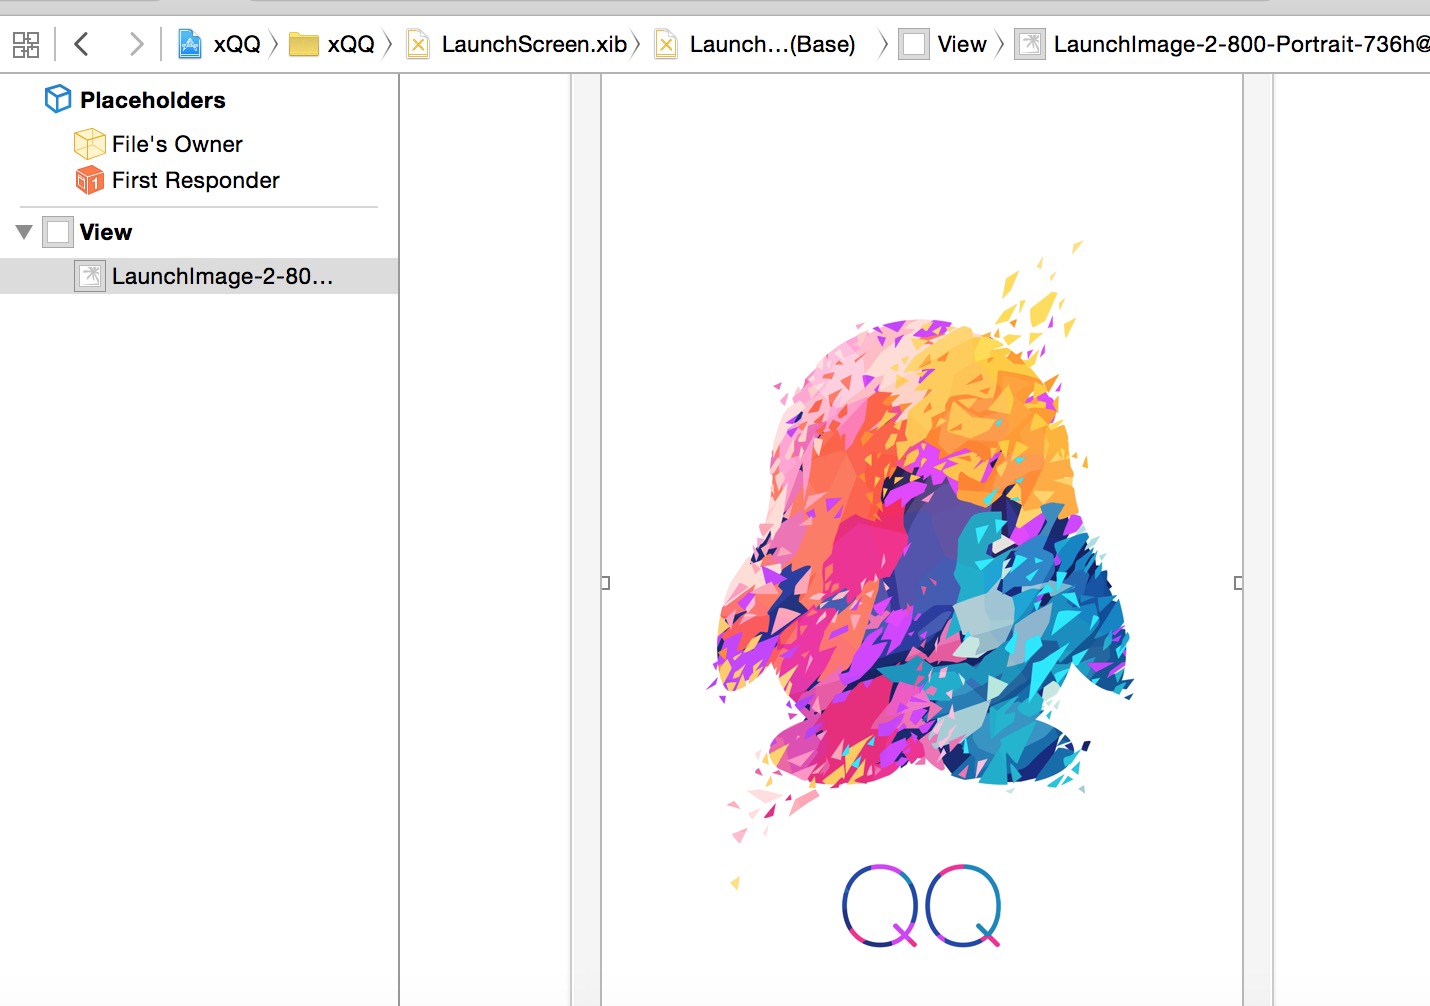Go forward with the right arrow
The width and height of the screenshot is (1430, 1006).
point(136,44)
